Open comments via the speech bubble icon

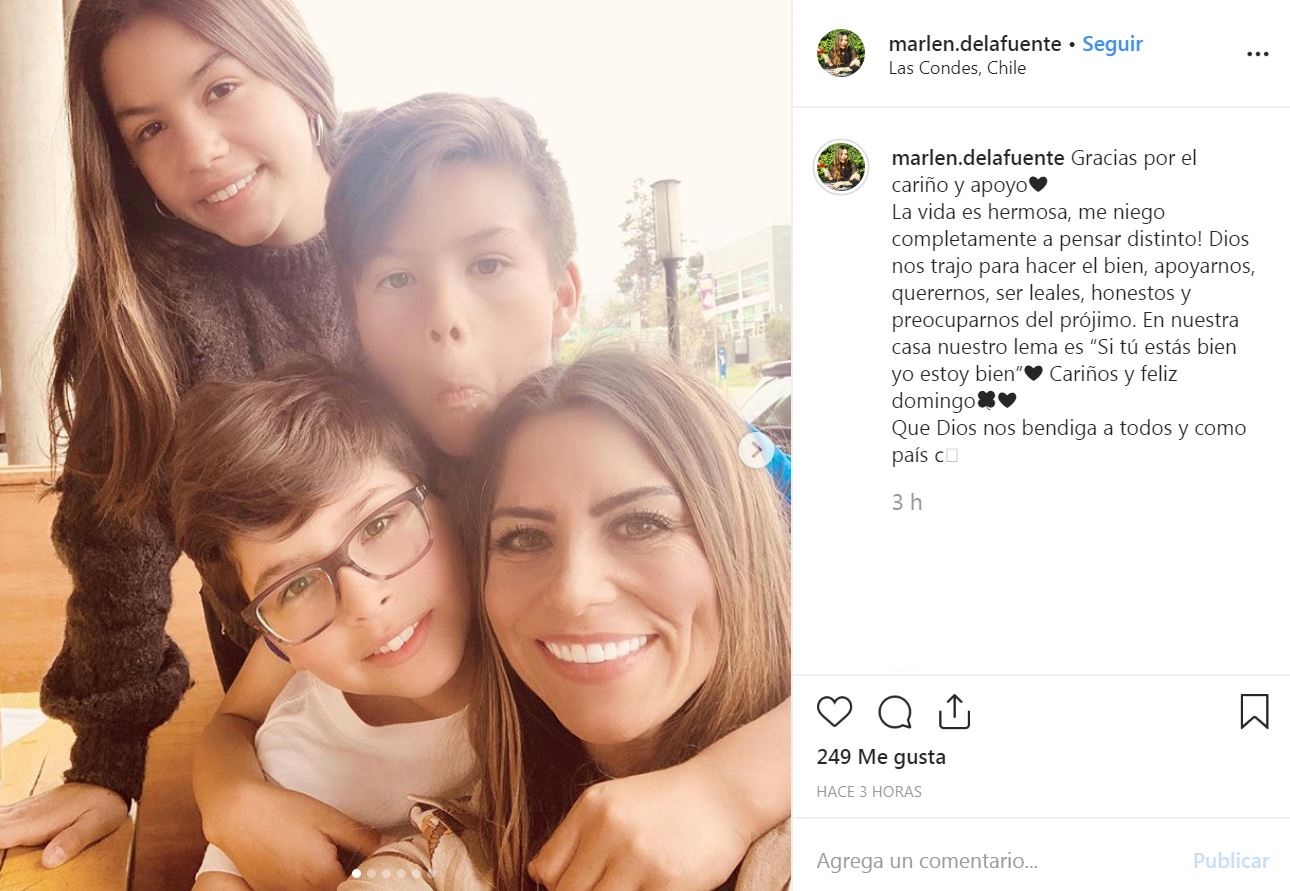click(895, 712)
